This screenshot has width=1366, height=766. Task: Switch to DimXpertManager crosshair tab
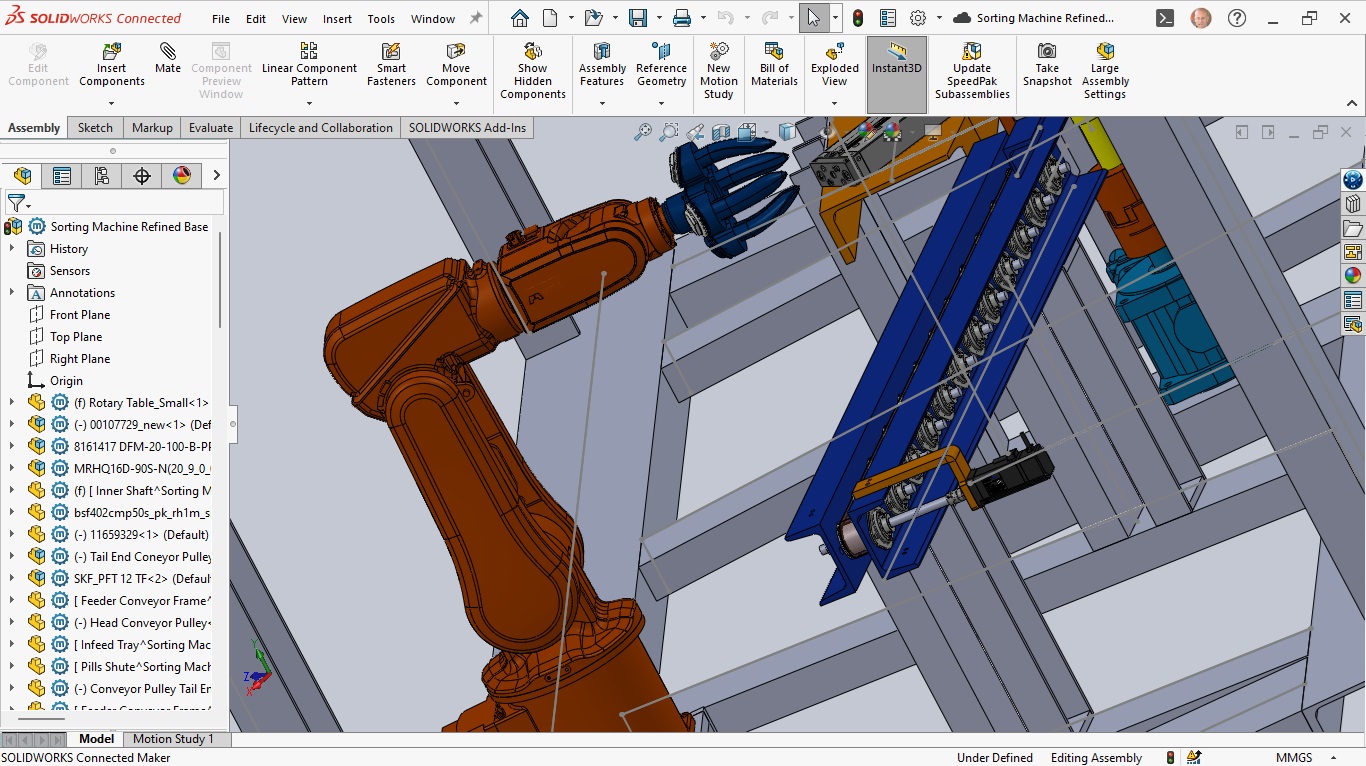tap(142, 176)
